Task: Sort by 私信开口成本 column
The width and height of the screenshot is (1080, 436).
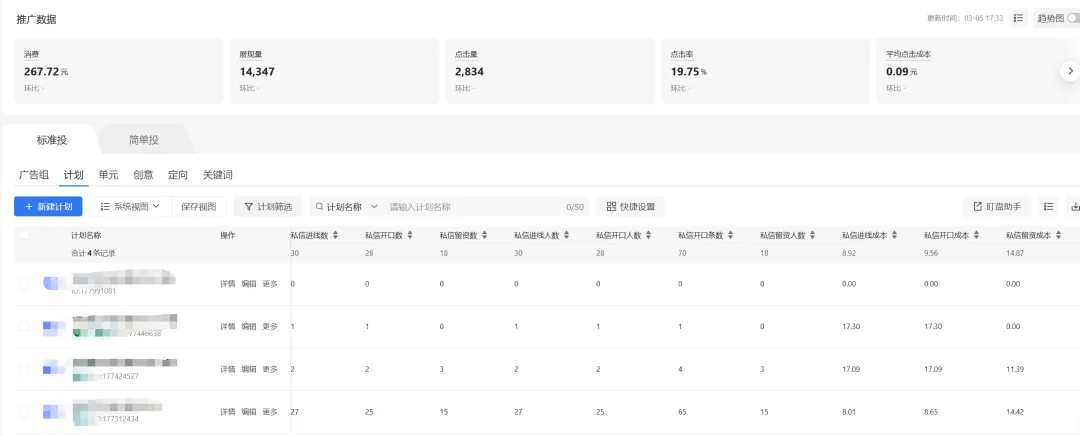Action: (x=976, y=235)
